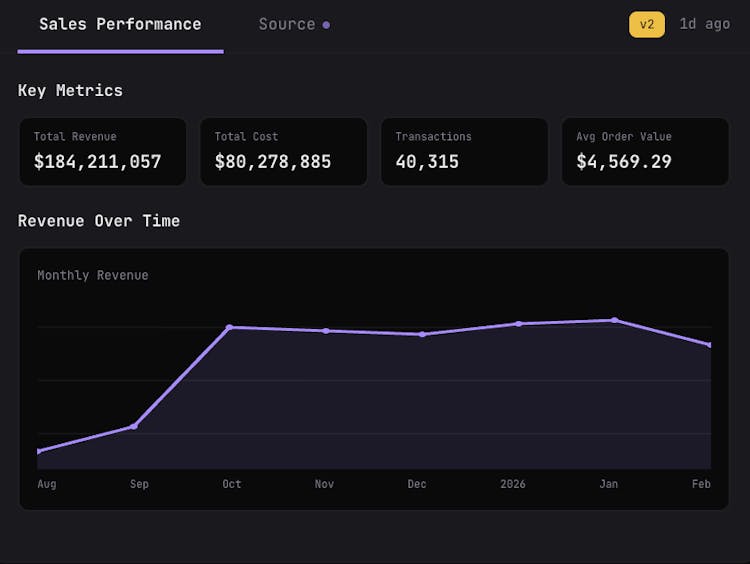
Task: Click the Revenue Over Time heading
Action: 99,220
